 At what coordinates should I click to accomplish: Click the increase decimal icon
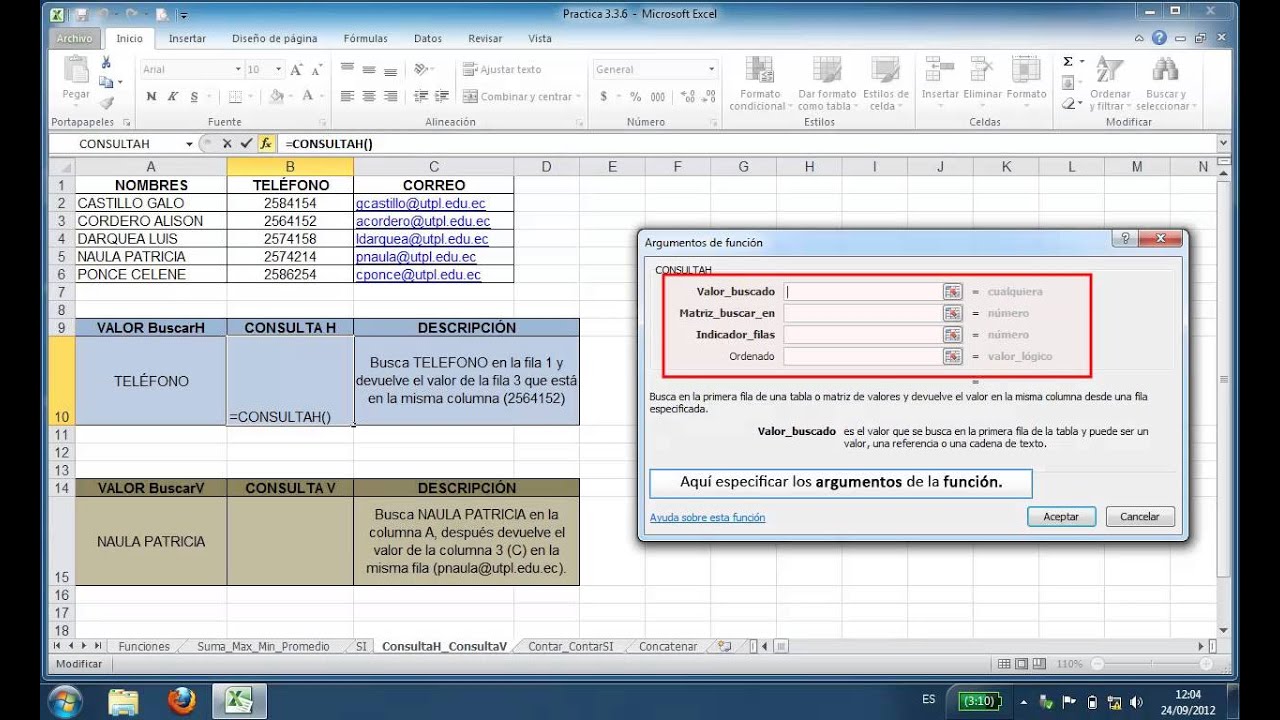(688, 97)
